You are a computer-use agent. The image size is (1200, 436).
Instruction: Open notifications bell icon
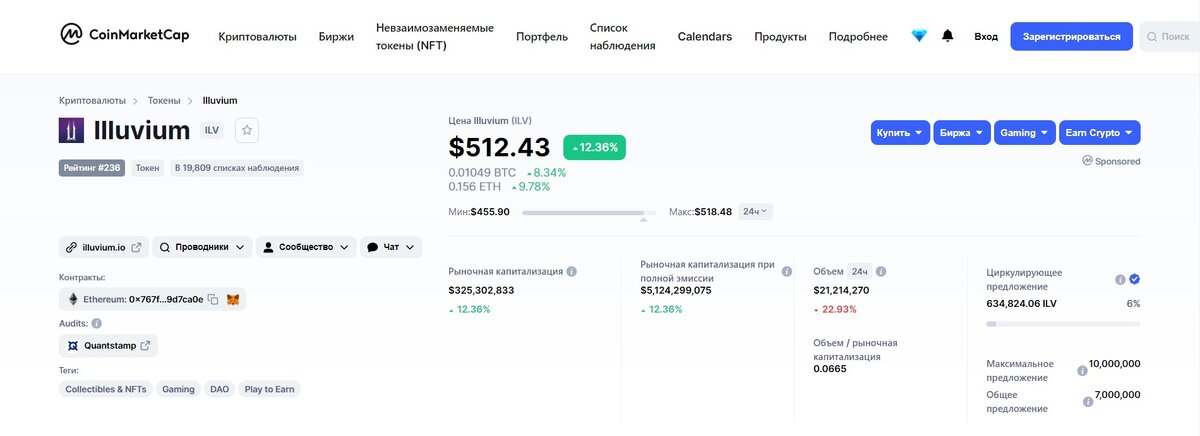948,36
